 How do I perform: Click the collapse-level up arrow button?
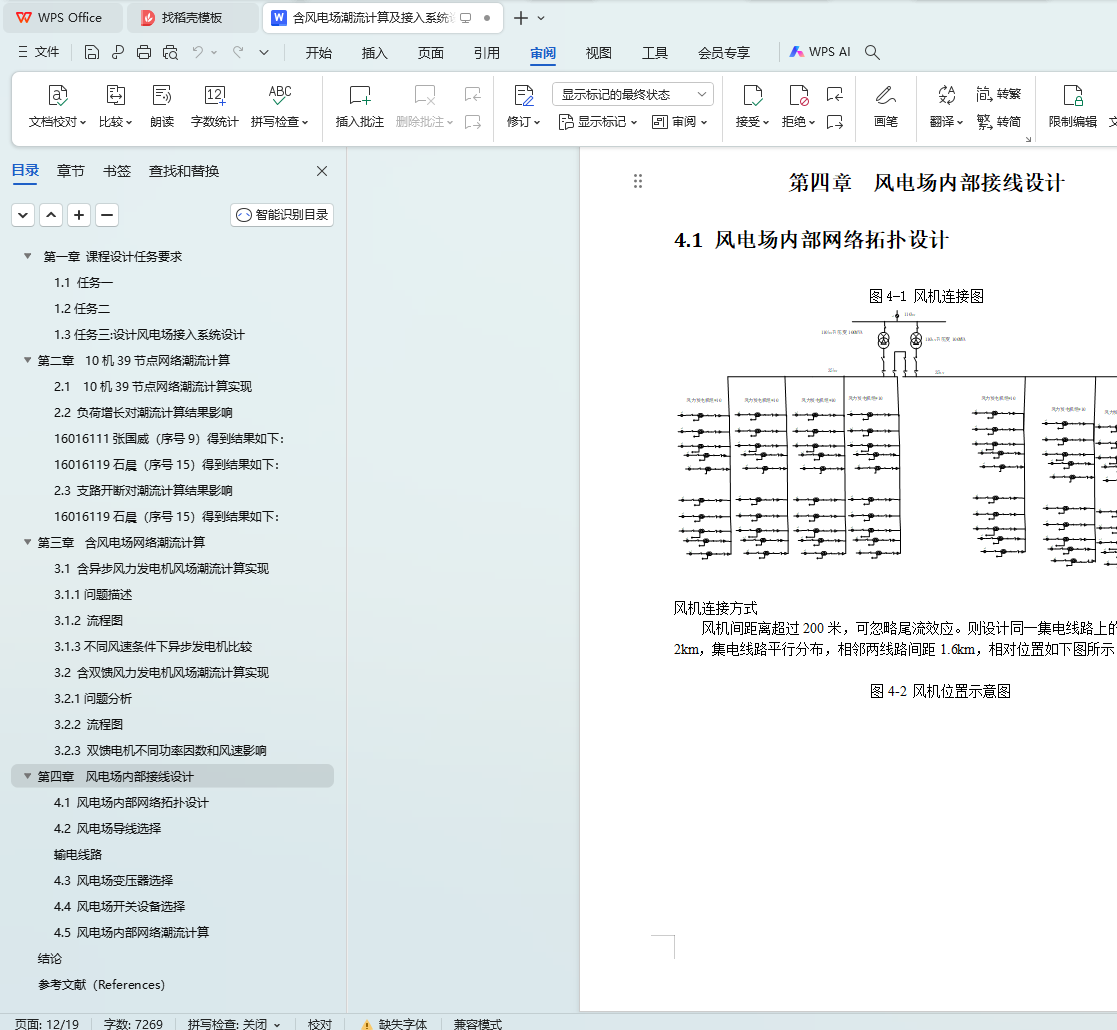[x=51, y=214]
